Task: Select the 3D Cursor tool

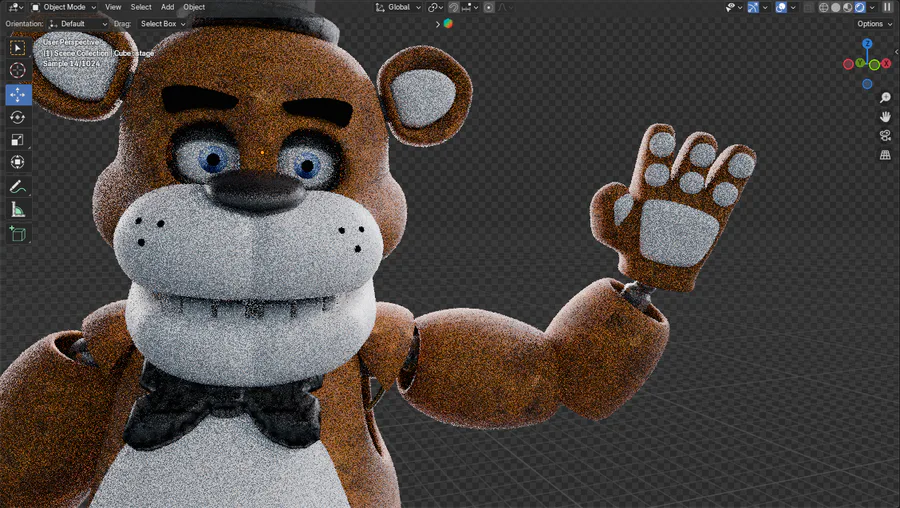Action: click(x=18, y=71)
